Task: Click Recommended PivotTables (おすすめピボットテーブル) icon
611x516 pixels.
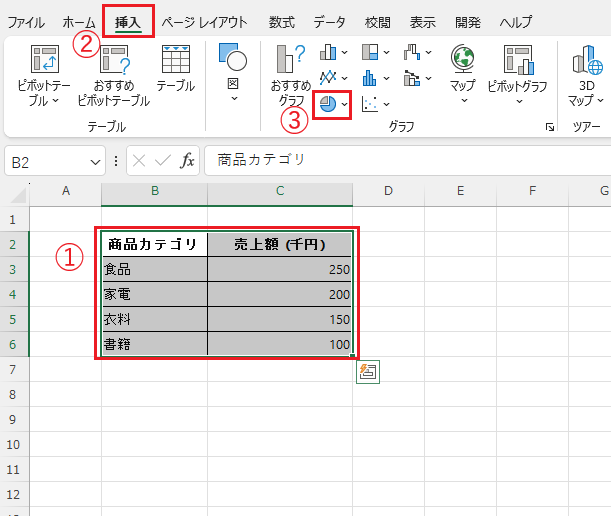Action: [x=114, y=60]
